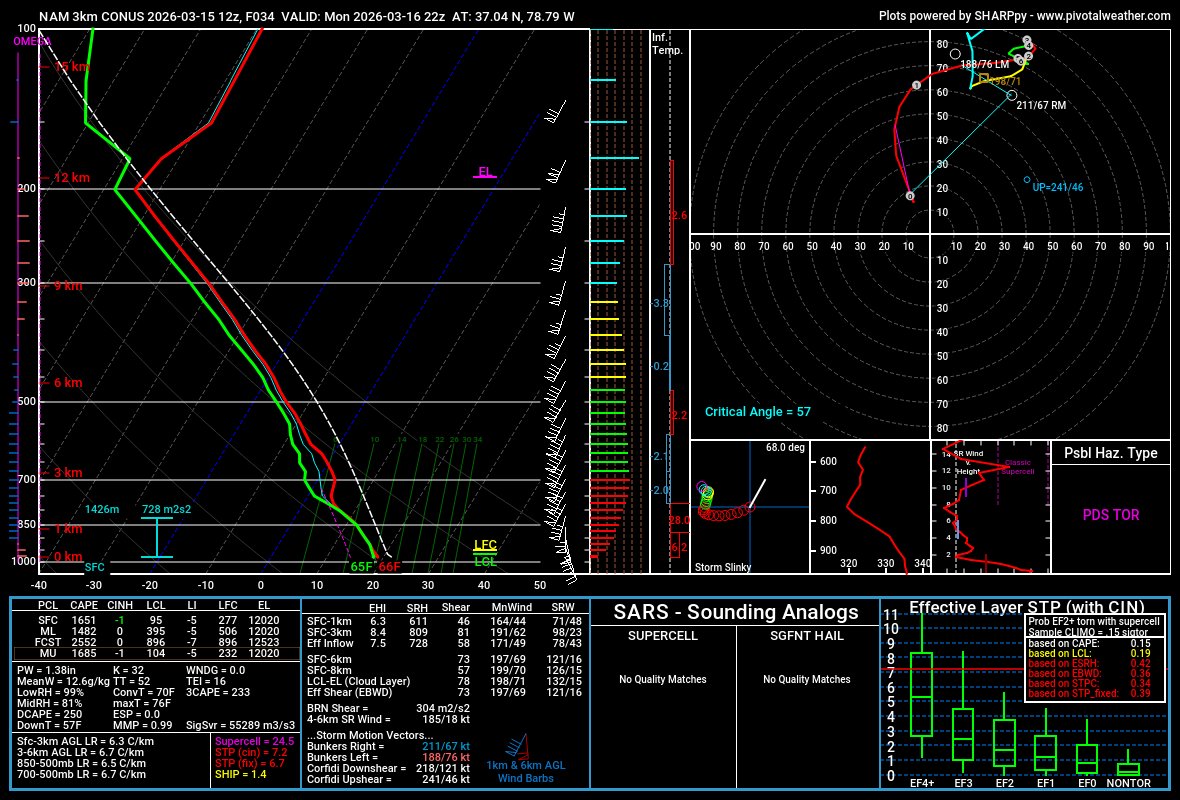The image size is (1180, 800).
Task: Select the '9 km' height label
Action: point(68,285)
